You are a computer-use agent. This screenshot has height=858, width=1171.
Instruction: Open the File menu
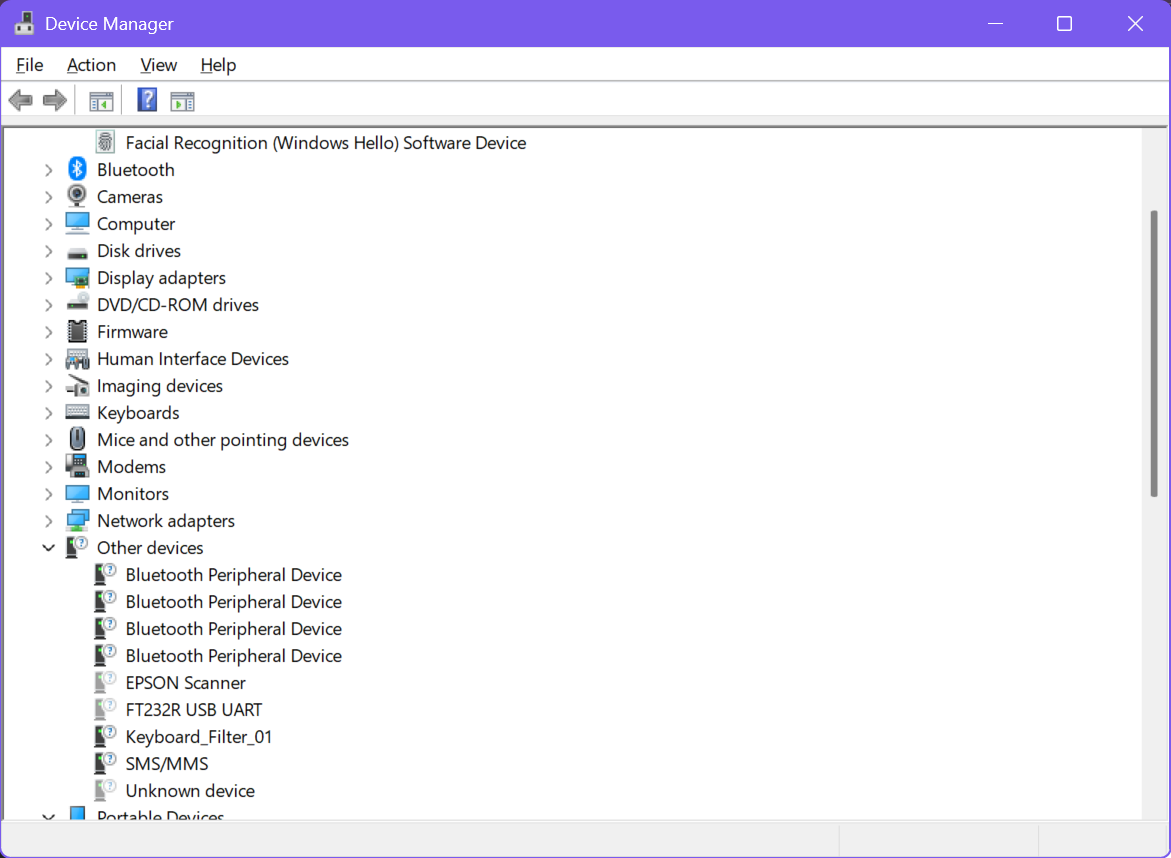pyautogui.click(x=30, y=65)
